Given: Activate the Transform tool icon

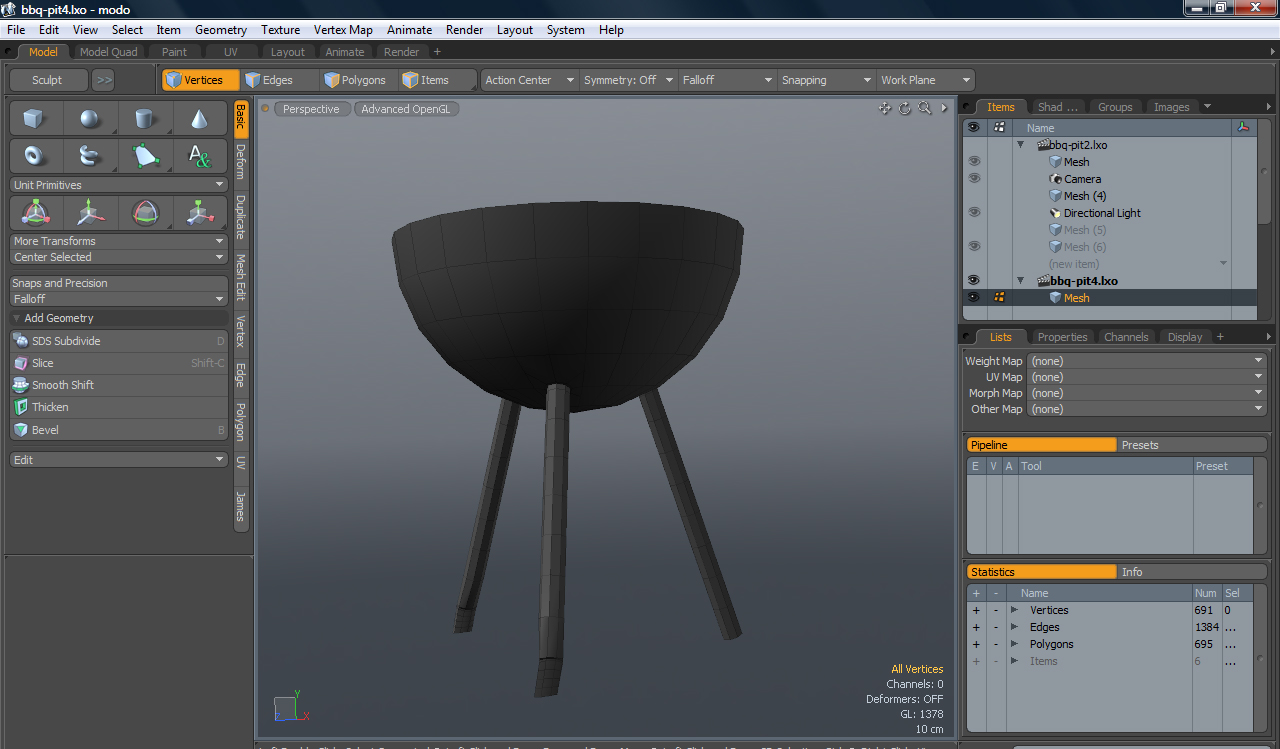Looking at the screenshot, I should (x=35, y=213).
